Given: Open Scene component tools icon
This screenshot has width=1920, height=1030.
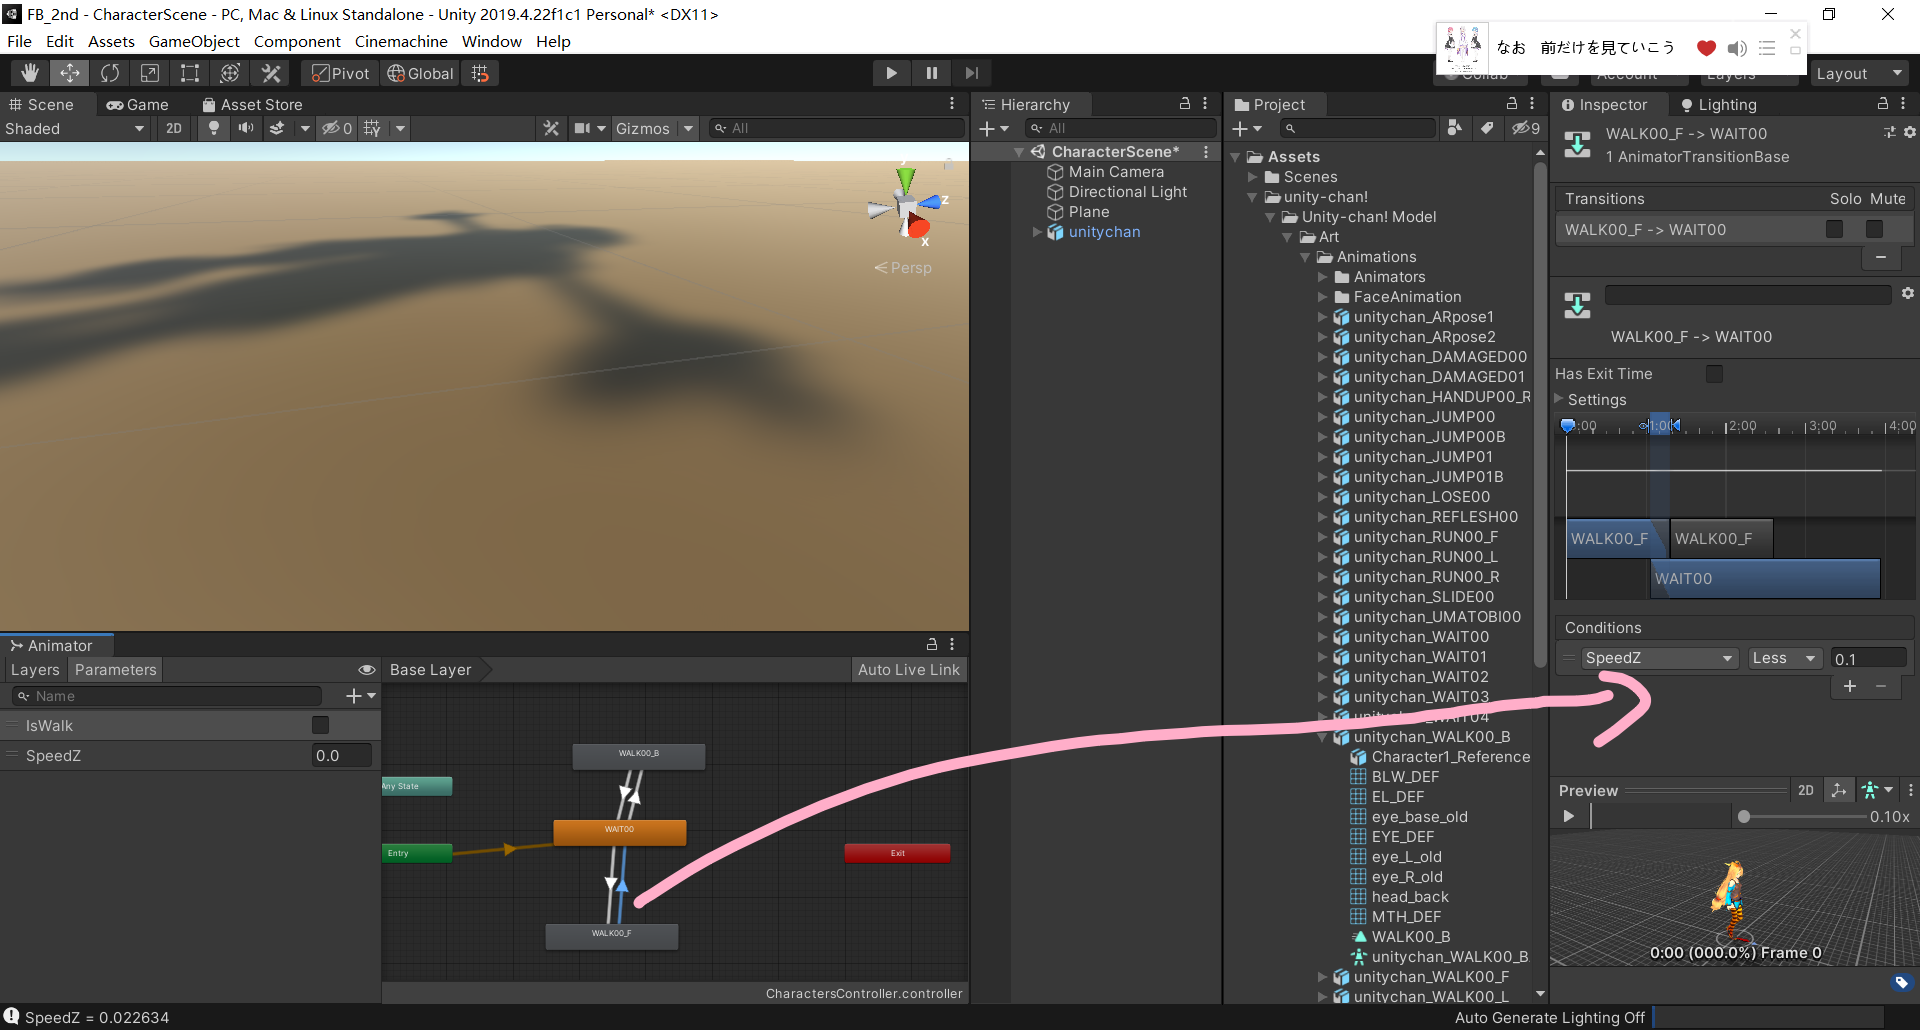Looking at the screenshot, I should pyautogui.click(x=551, y=128).
